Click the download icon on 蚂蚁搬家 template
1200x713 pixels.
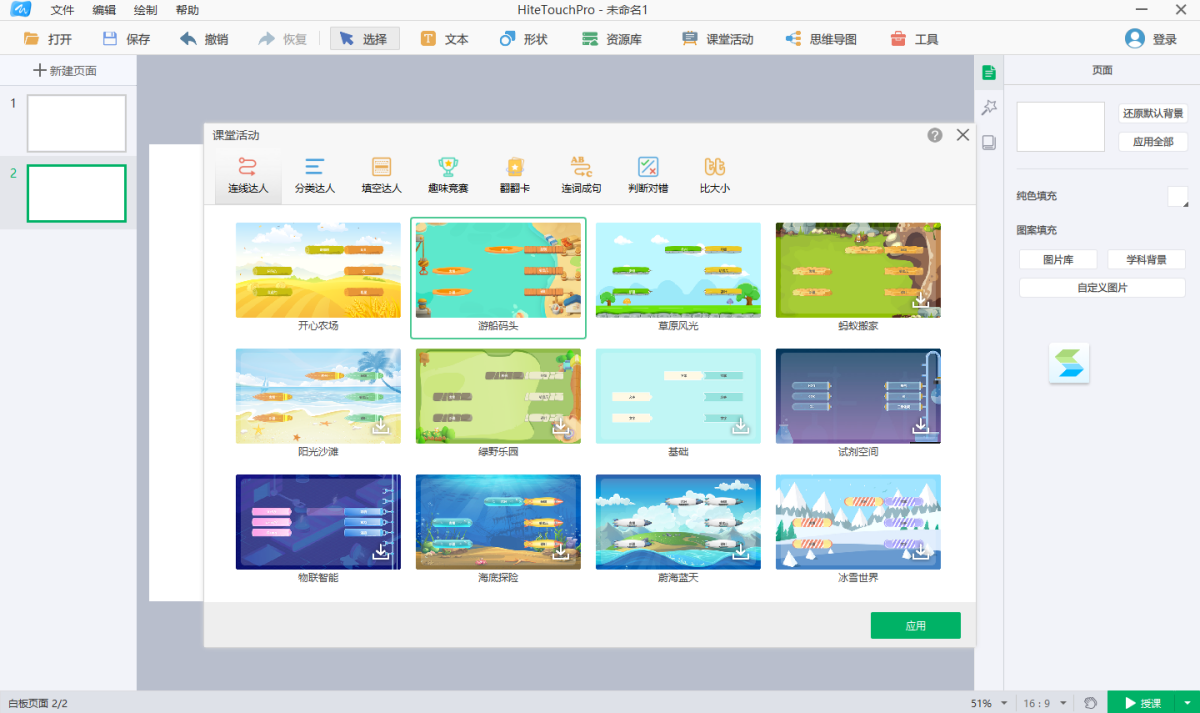coord(921,301)
